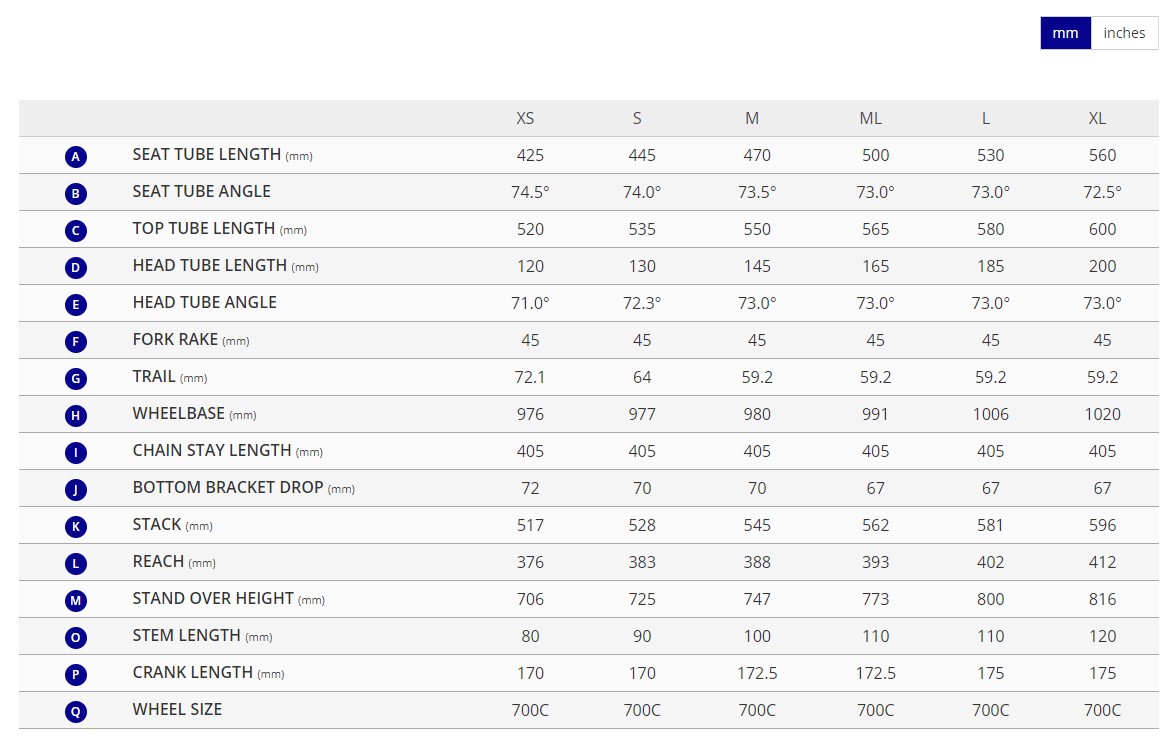Viewport: 1173px width, 738px height.
Task: Select the M marker for Stand Over Height
Action: point(76,601)
